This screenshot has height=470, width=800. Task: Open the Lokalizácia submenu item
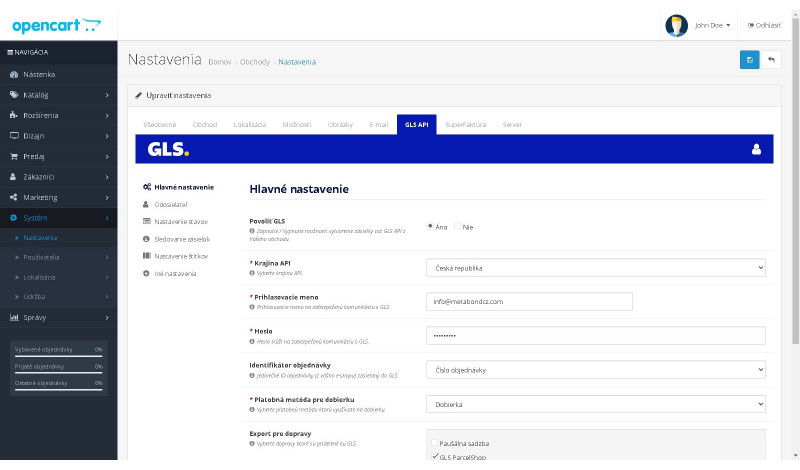click(x=59, y=277)
